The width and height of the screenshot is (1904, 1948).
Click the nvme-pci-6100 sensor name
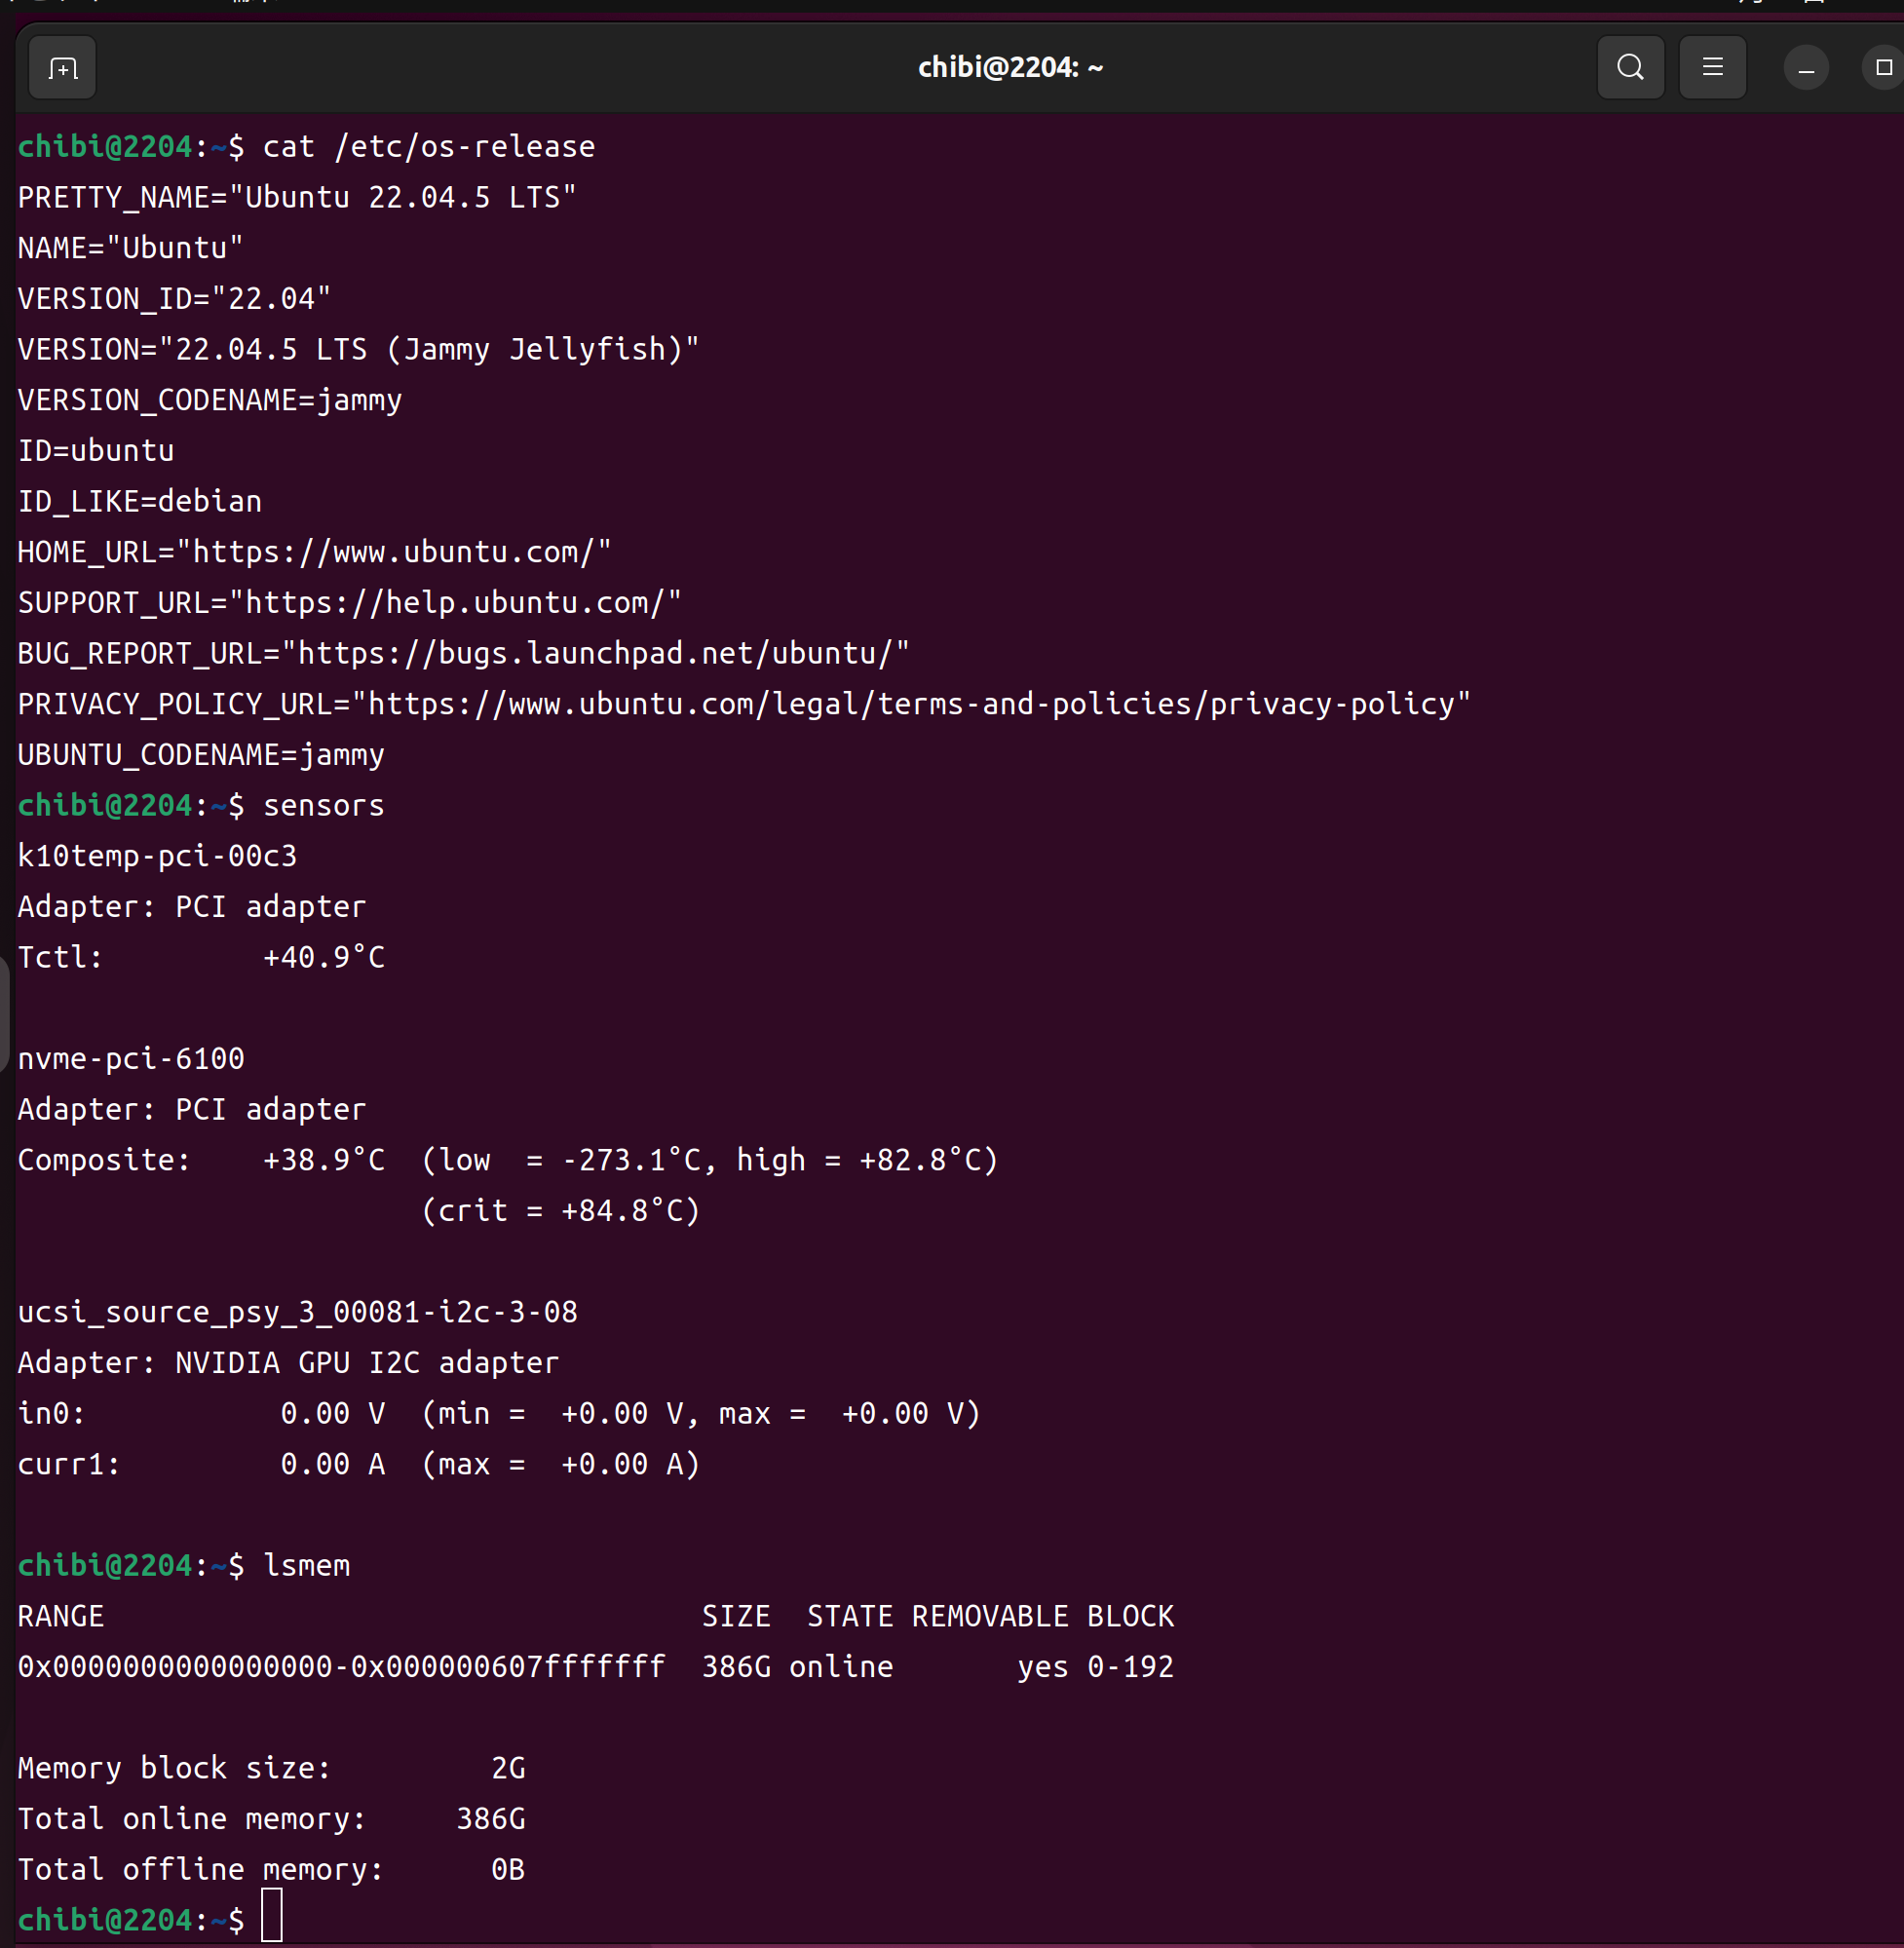(131, 1059)
